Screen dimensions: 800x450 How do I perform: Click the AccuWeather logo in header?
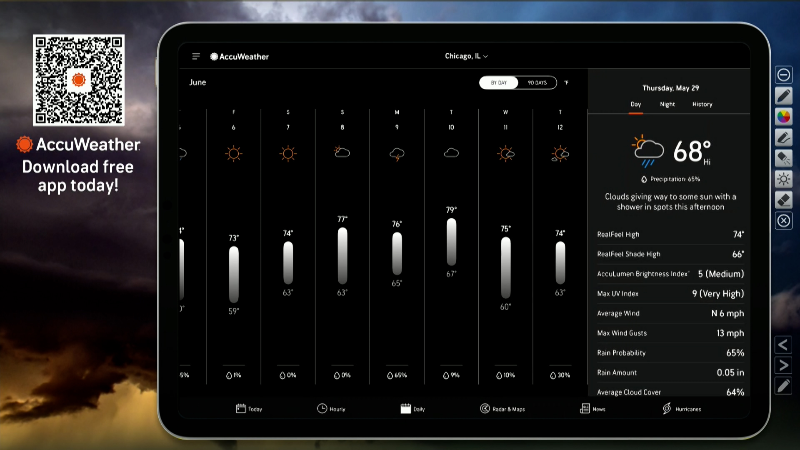(239, 57)
